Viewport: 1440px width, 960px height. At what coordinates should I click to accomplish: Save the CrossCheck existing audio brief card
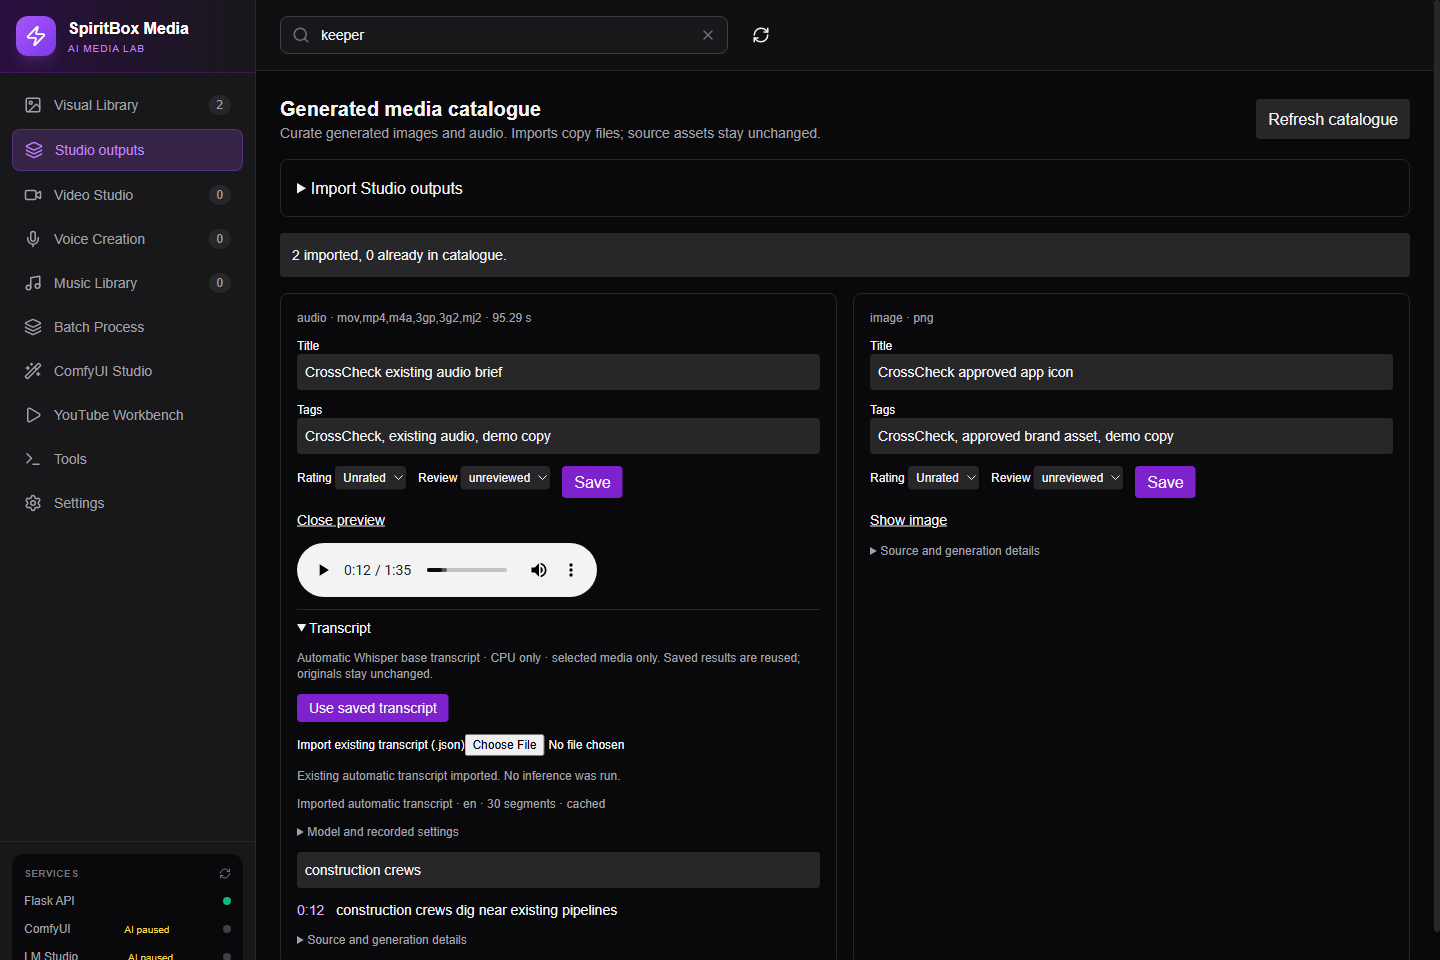point(592,482)
